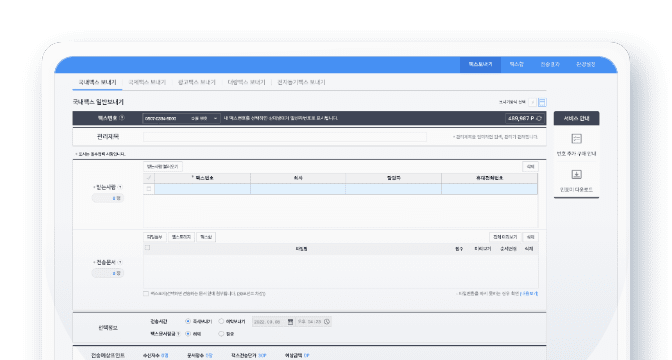Check the box in the first recipient row
672x360 pixels.
(149, 189)
